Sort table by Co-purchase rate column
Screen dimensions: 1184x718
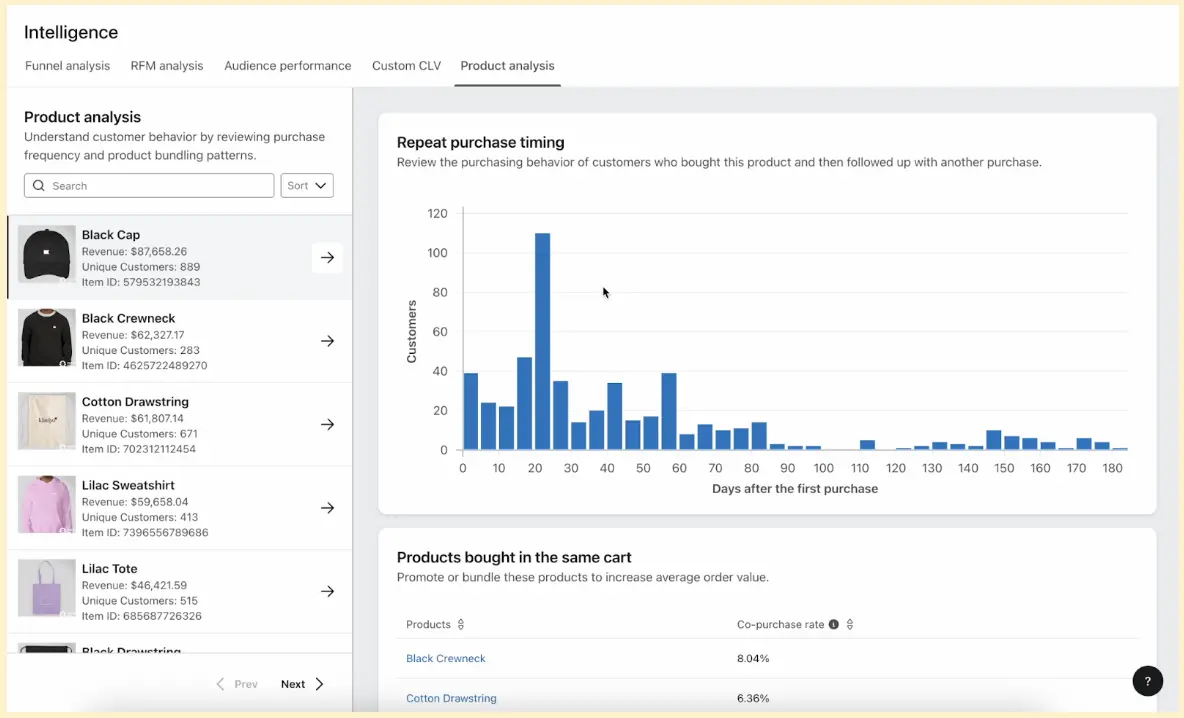click(x=850, y=625)
